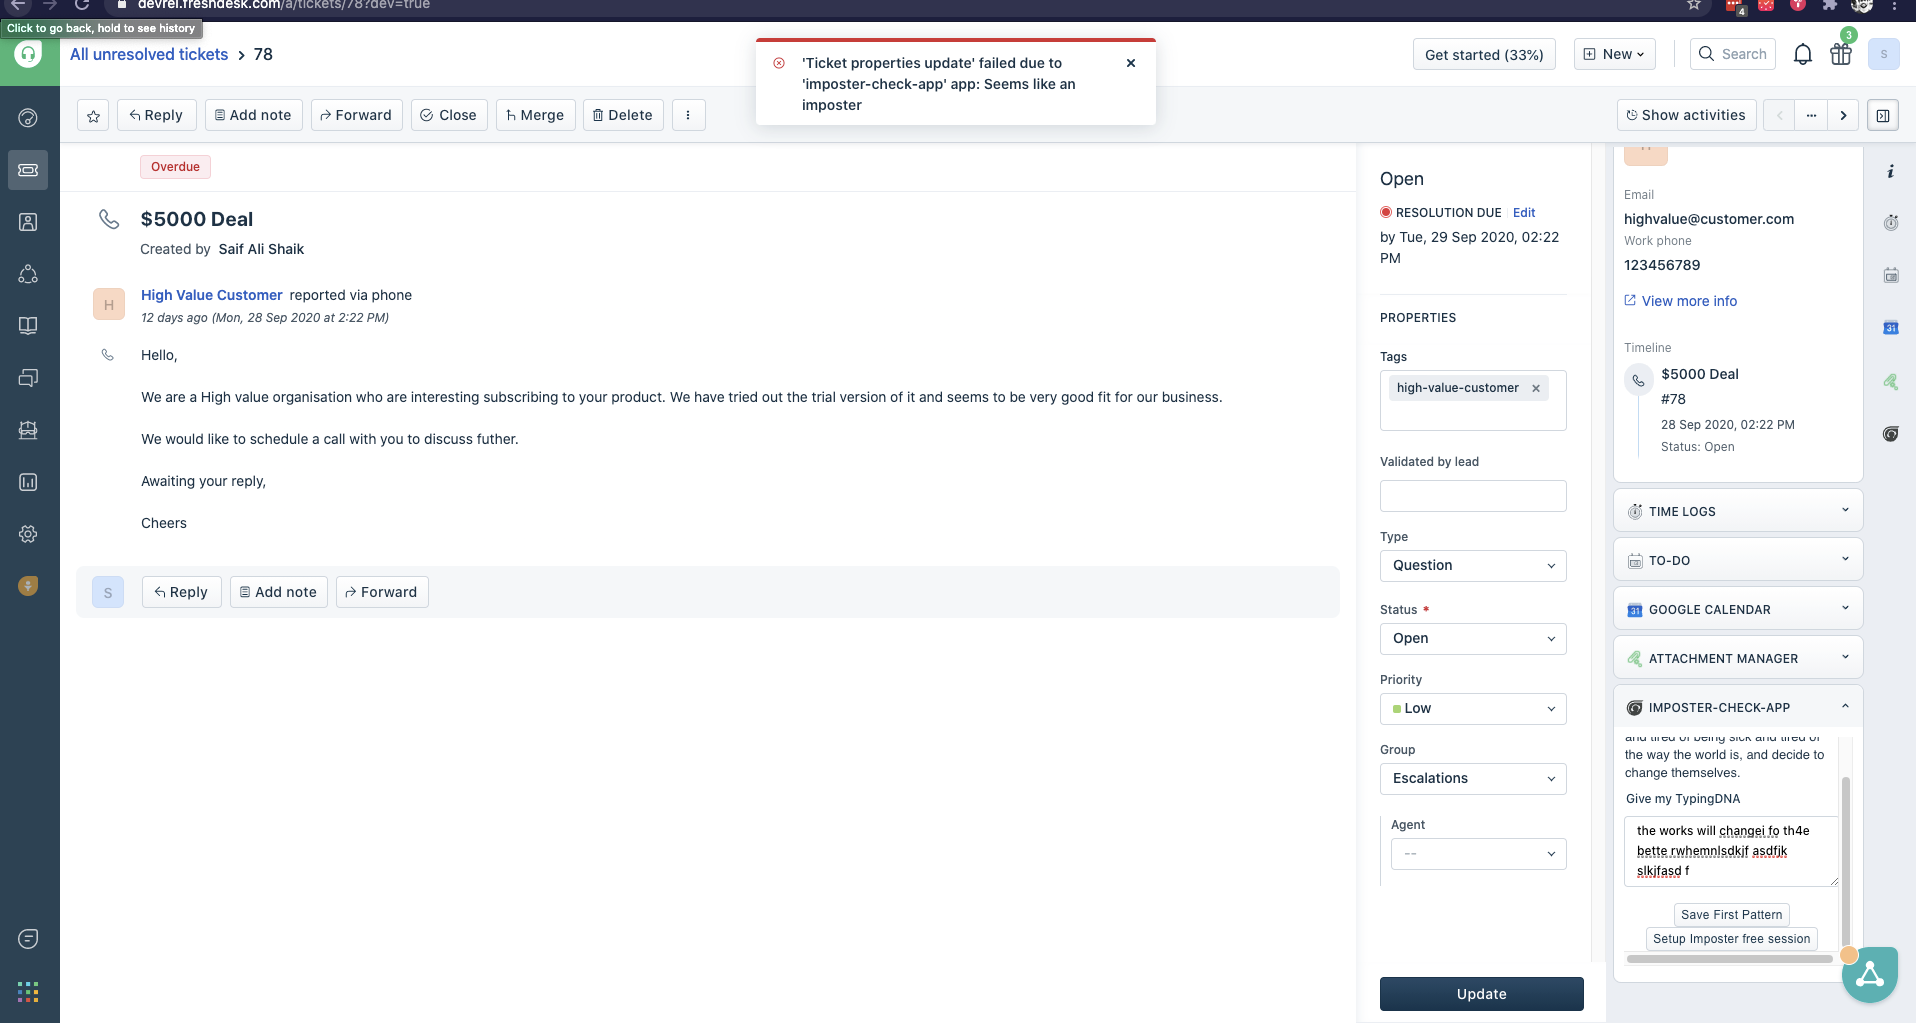Click the gold badge icon in sidebar
The image size is (1916, 1023).
[28, 586]
